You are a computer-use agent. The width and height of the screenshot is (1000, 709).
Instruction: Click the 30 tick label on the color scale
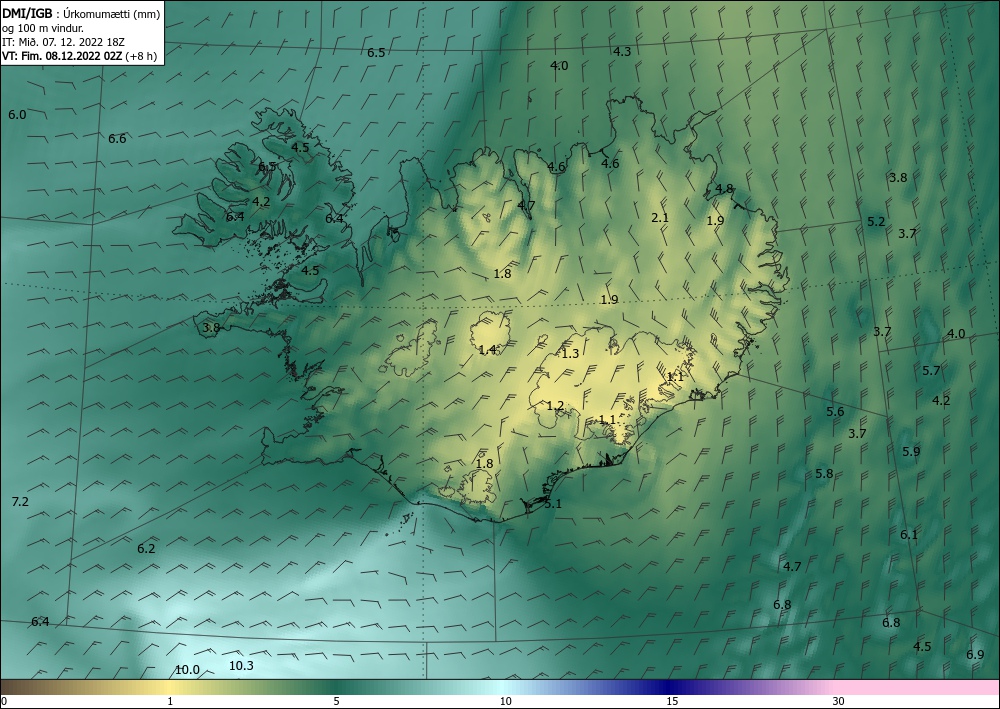tap(839, 702)
